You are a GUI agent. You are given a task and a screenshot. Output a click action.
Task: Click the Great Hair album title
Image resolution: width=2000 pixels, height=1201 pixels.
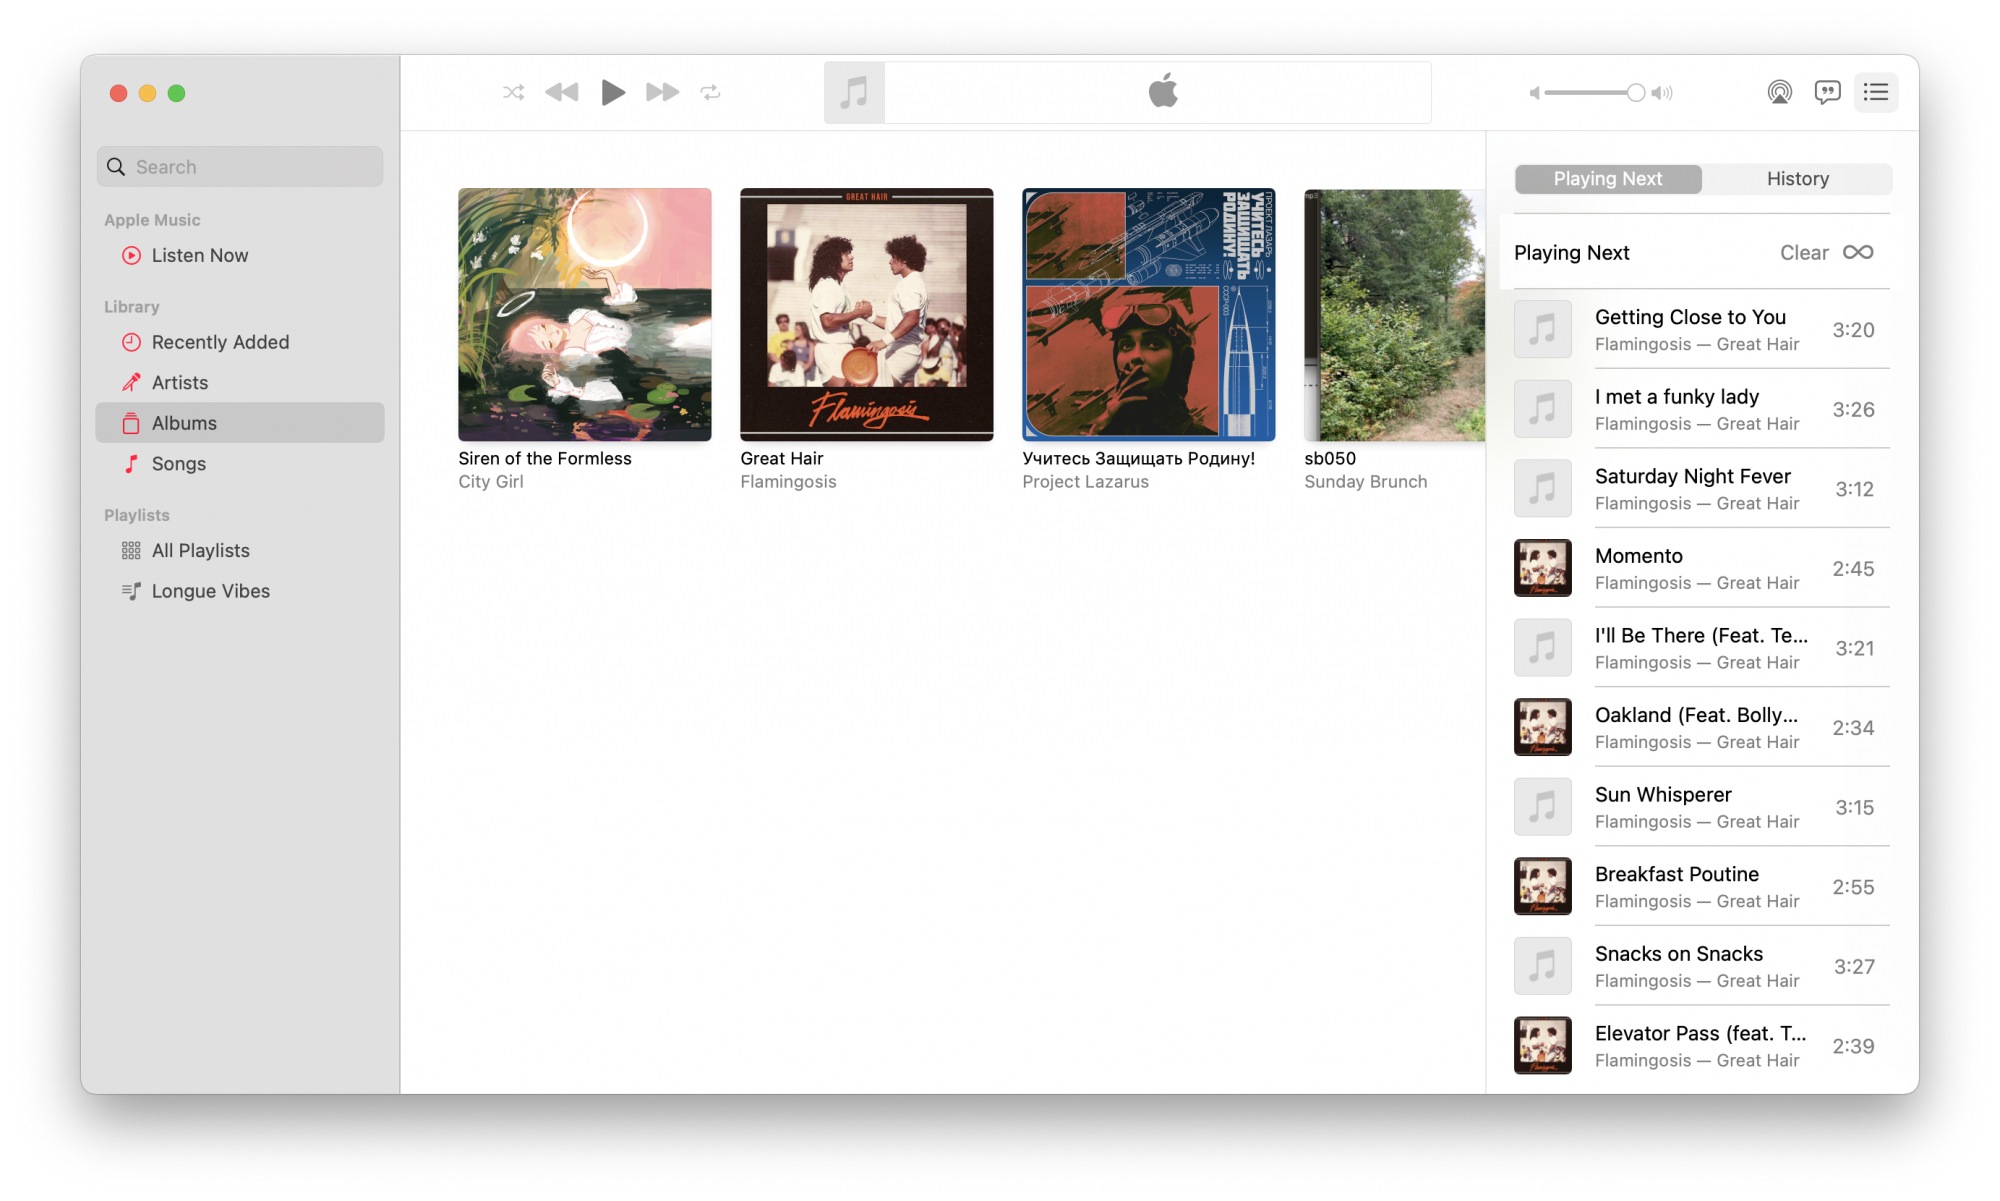click(782, 458)
